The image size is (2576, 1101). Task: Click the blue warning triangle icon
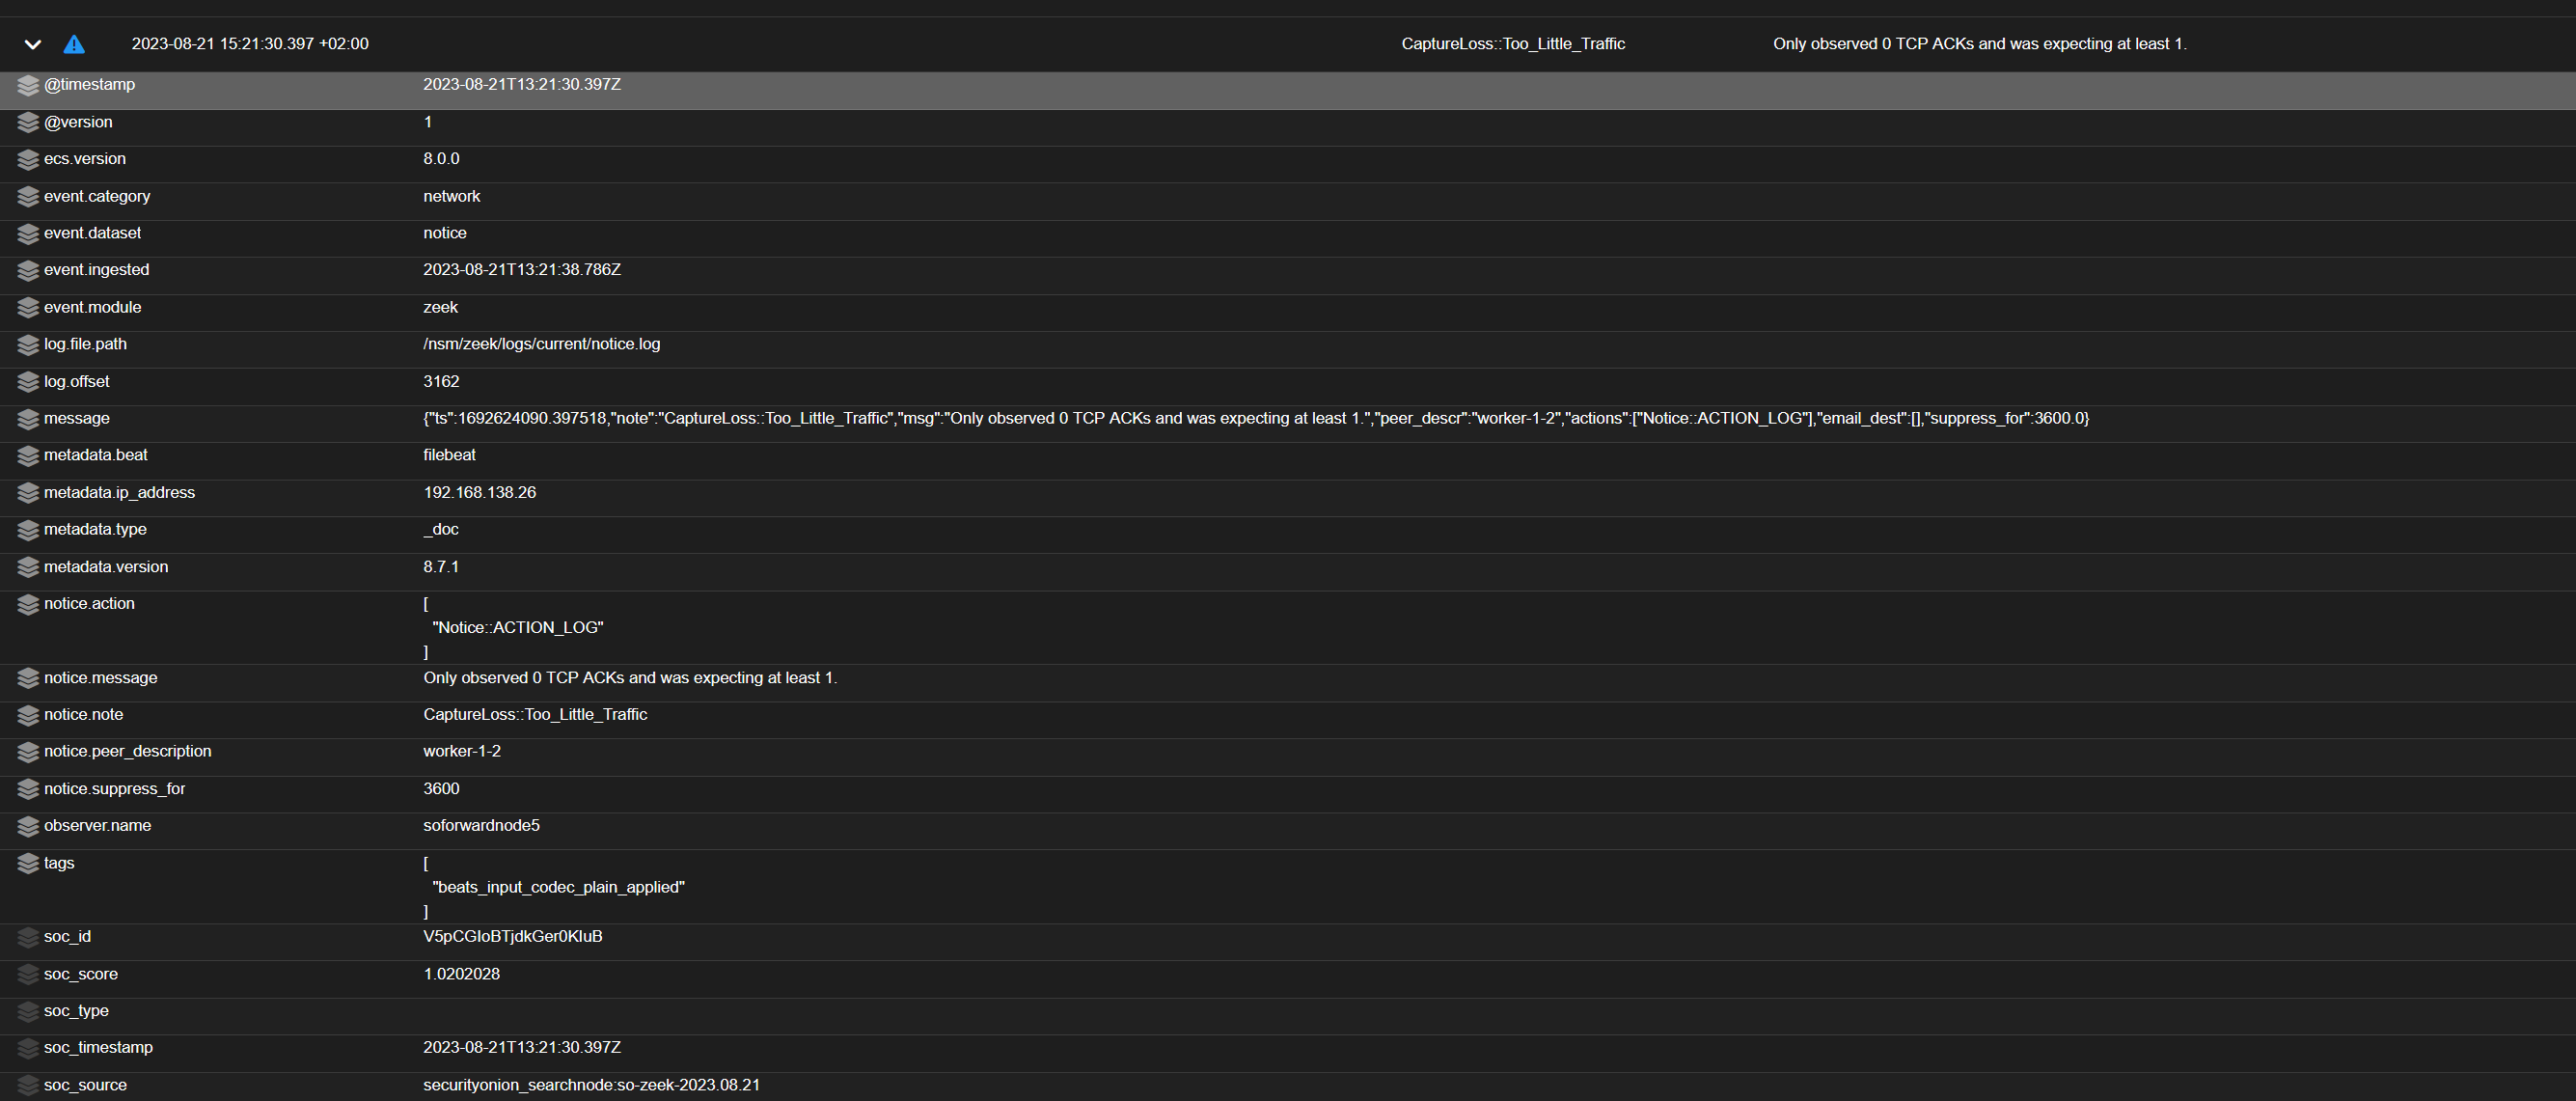[x=74, y=44]
